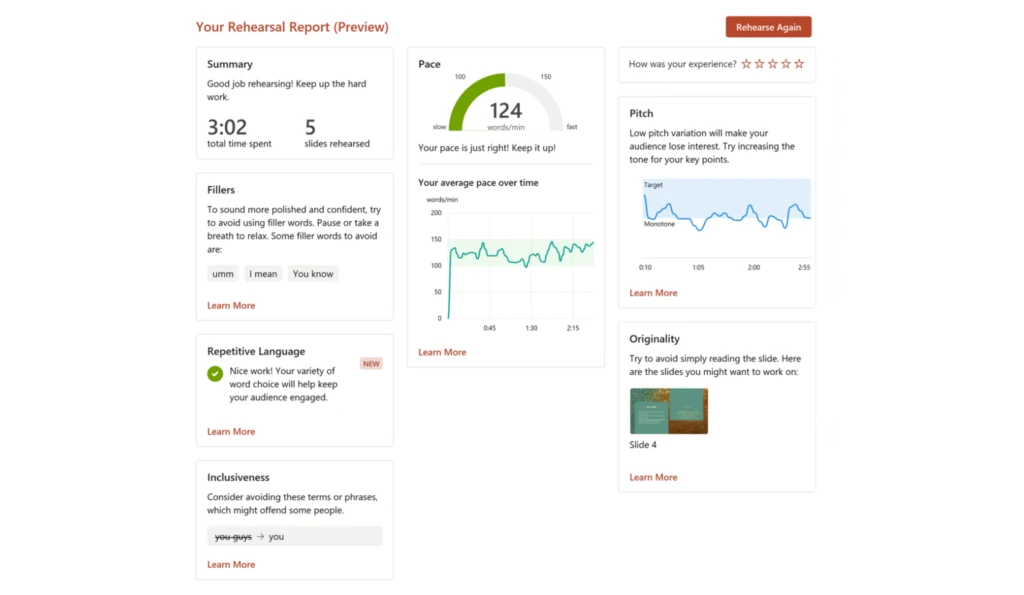Open Learn More under Repetitive Language
The width and height of the screenshot is (1024, 595).
231,432
